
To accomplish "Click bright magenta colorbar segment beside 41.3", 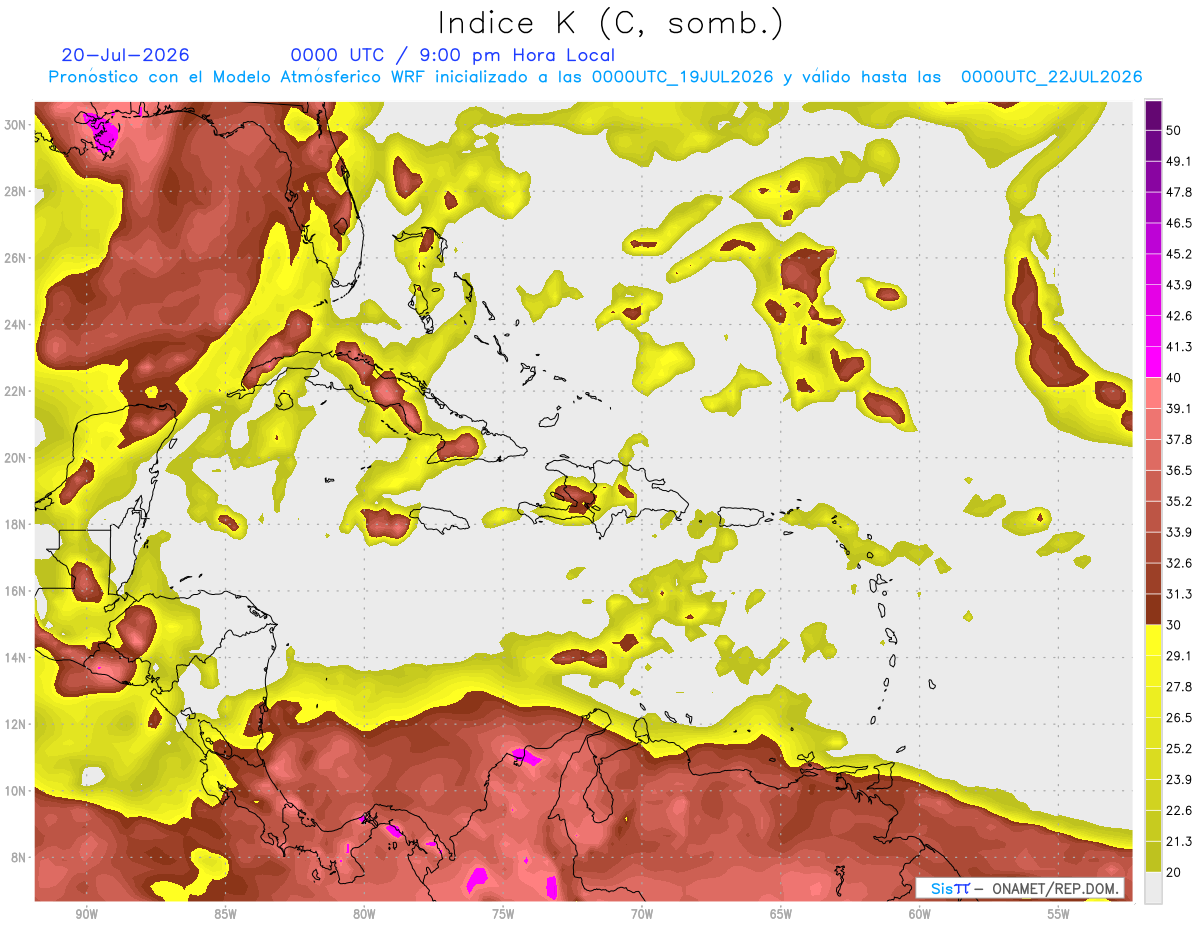I will point(1153,362).
